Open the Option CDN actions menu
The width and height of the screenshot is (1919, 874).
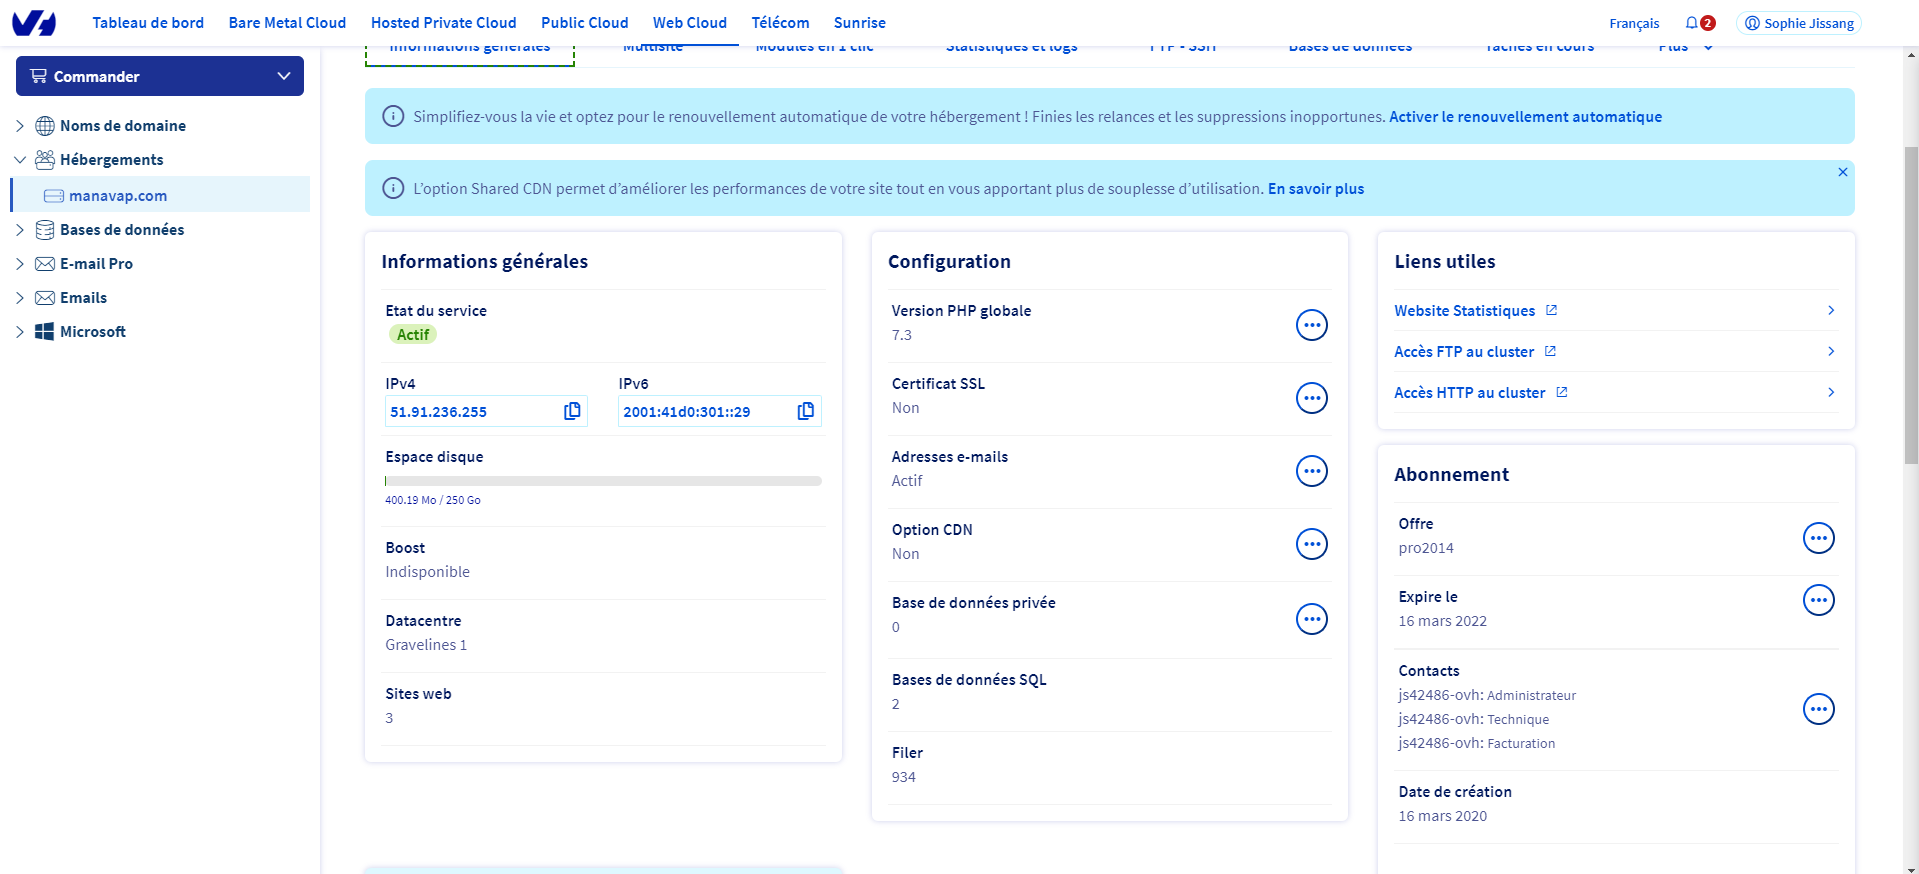1311,544
